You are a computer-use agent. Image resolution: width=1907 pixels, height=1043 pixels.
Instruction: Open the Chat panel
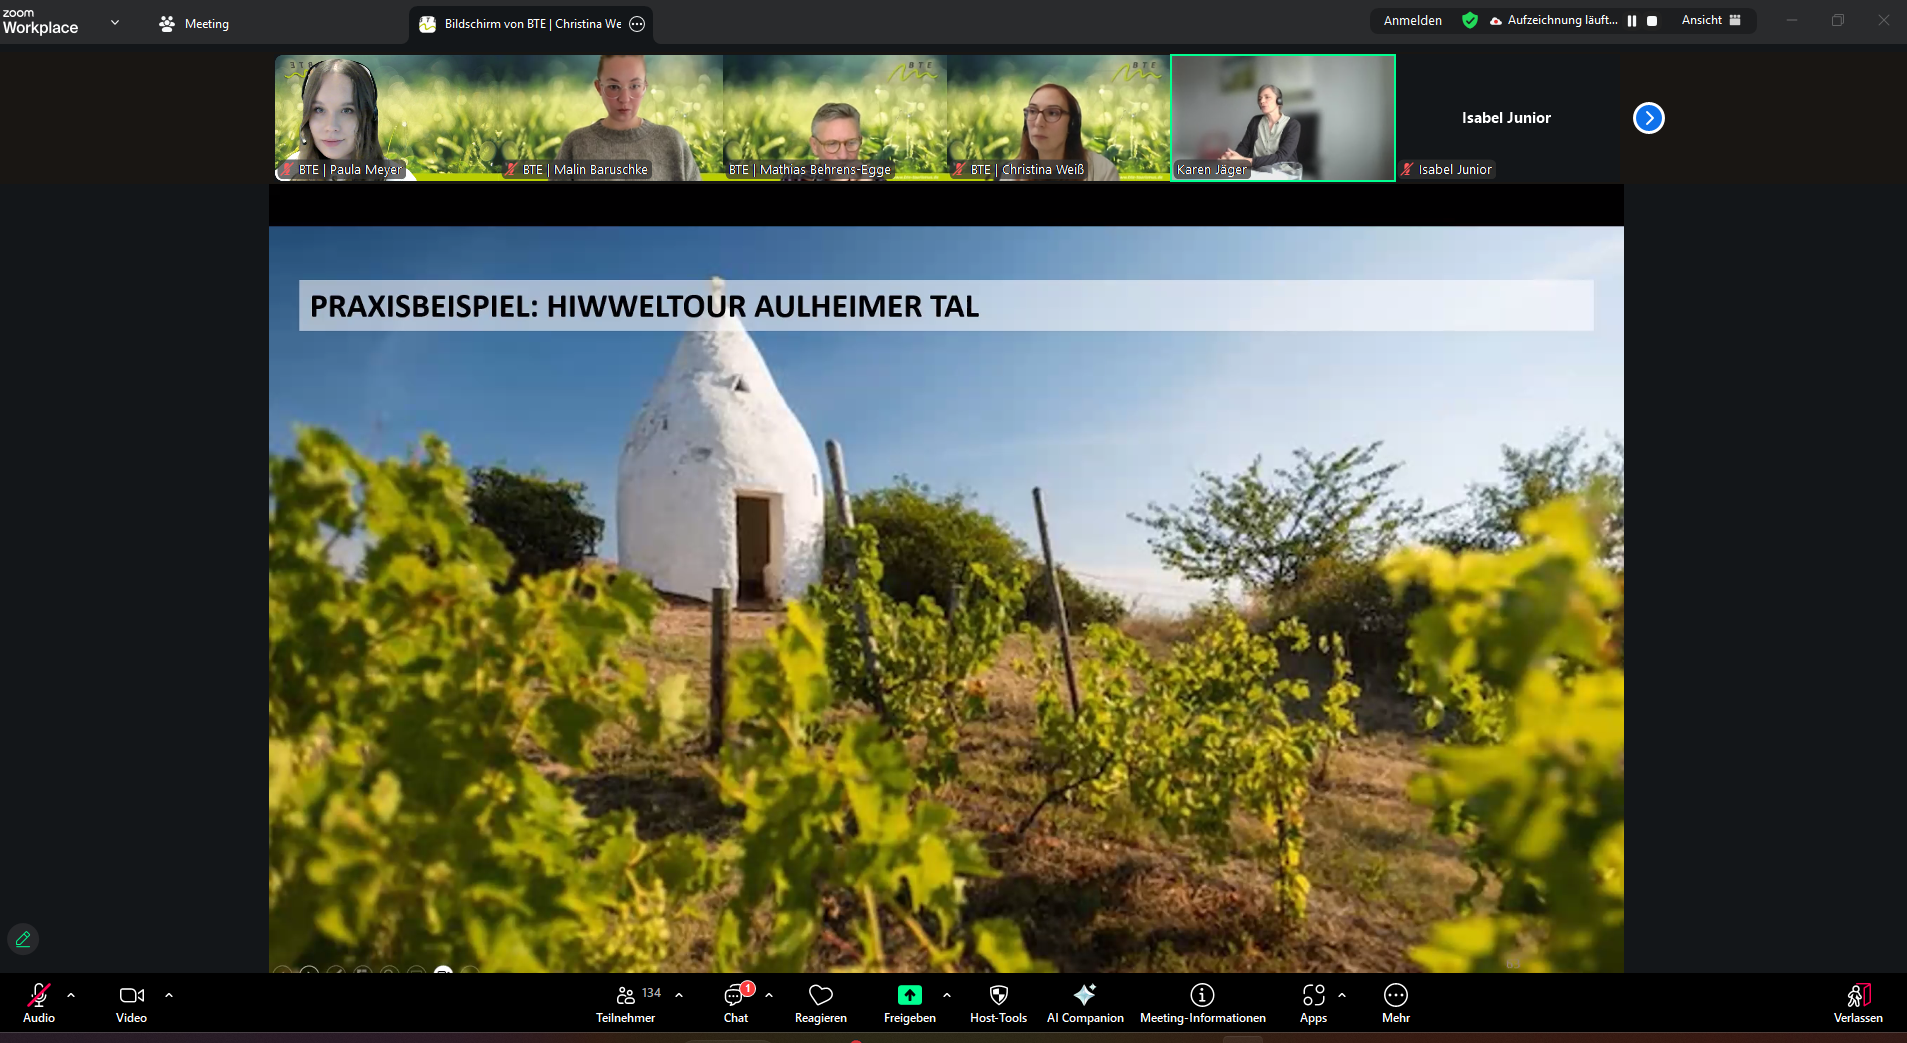[736, 1003]
